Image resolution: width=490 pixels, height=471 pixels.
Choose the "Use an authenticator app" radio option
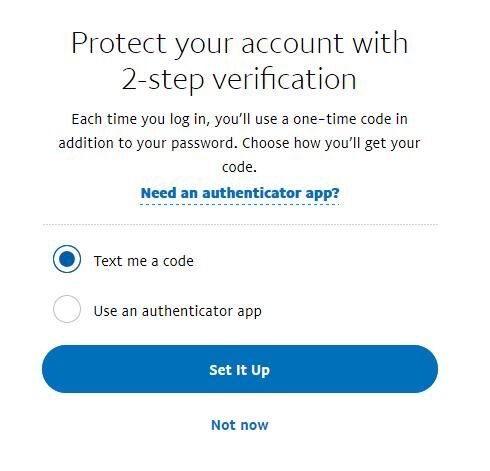(x=67, y=309)
